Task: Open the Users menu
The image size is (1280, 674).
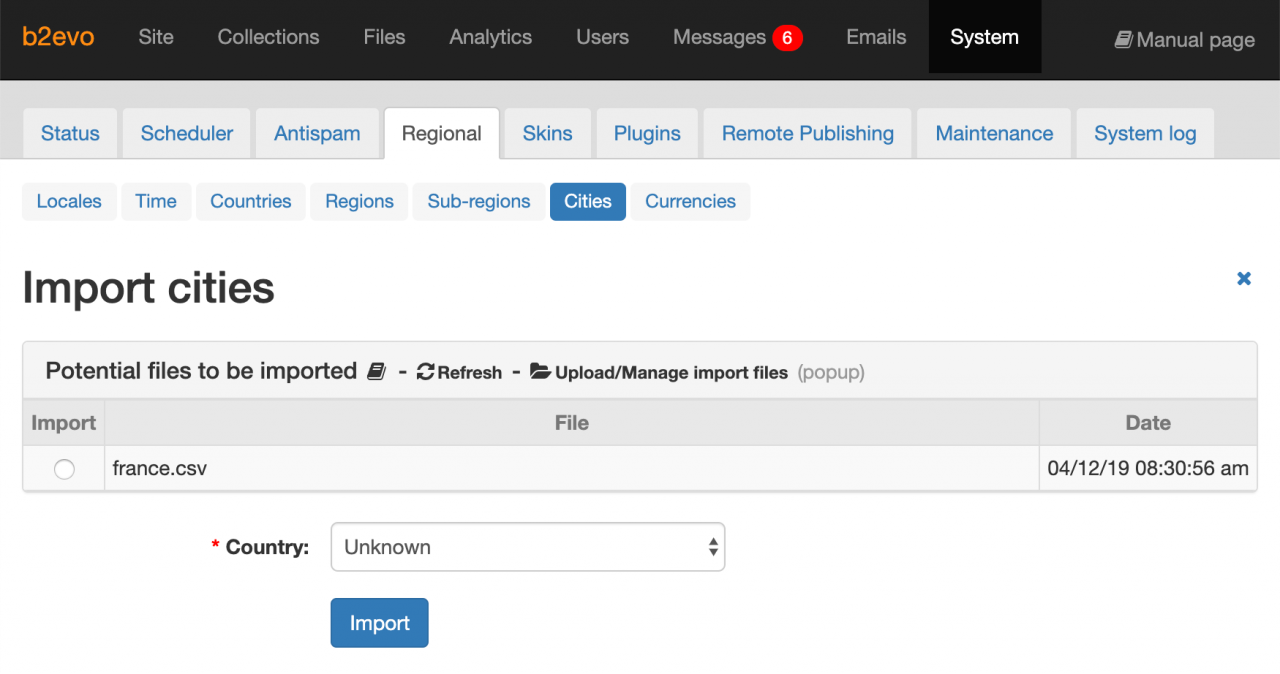Action: (603, 37)
